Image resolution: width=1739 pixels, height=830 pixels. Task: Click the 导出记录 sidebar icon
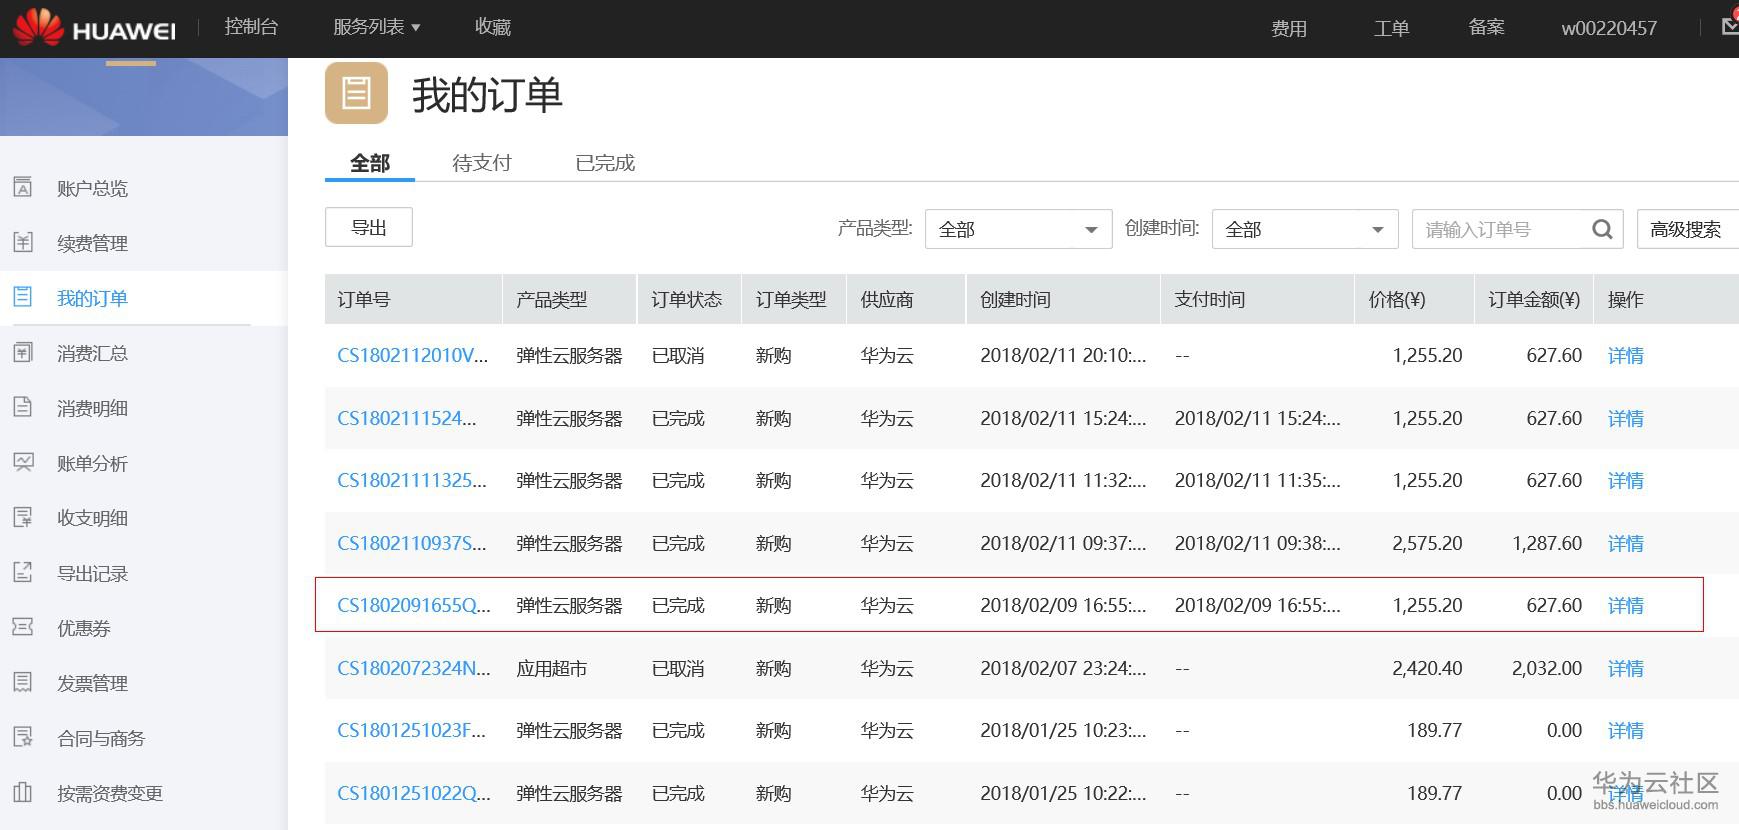(x=23, y=572)
